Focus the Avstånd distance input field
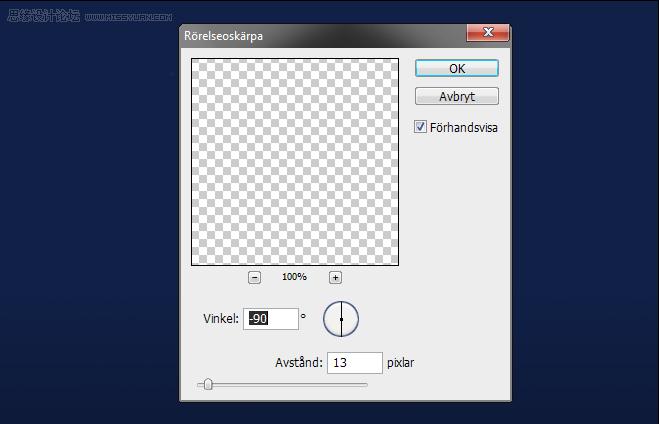This screenshot has height=424, width=659. [355, 363]
